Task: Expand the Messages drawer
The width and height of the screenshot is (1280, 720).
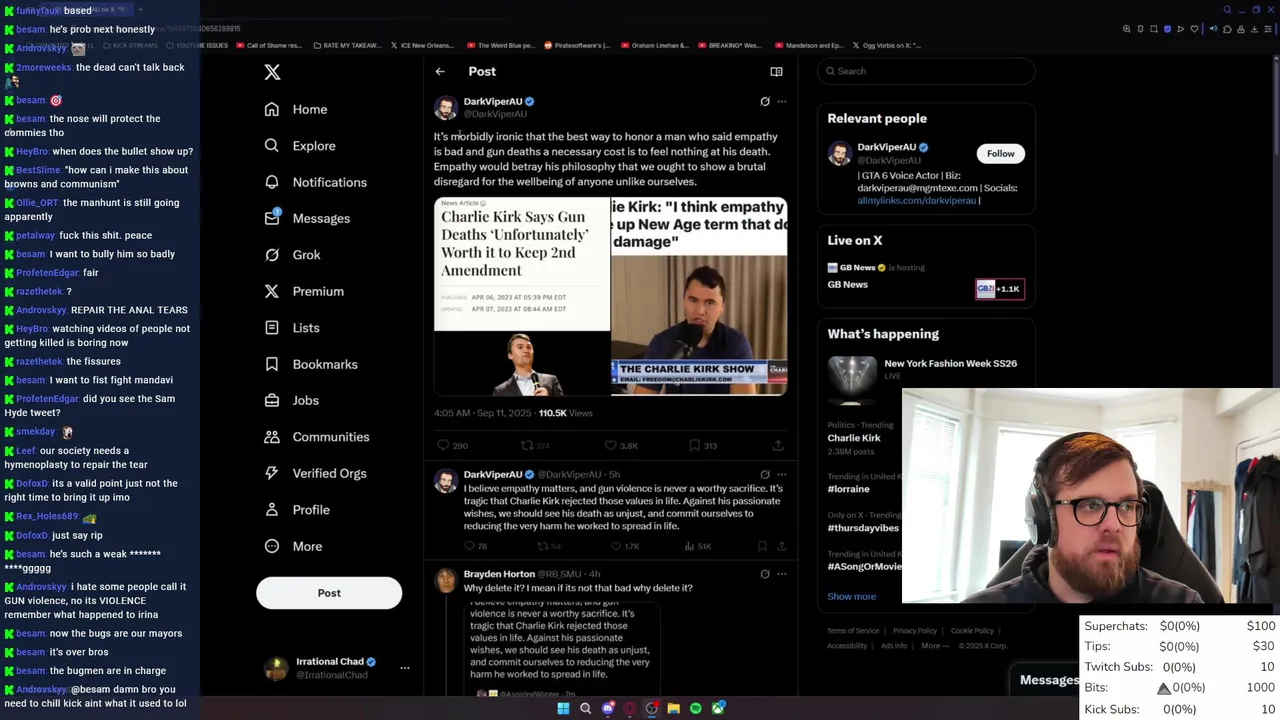Action: (1048, 680)
